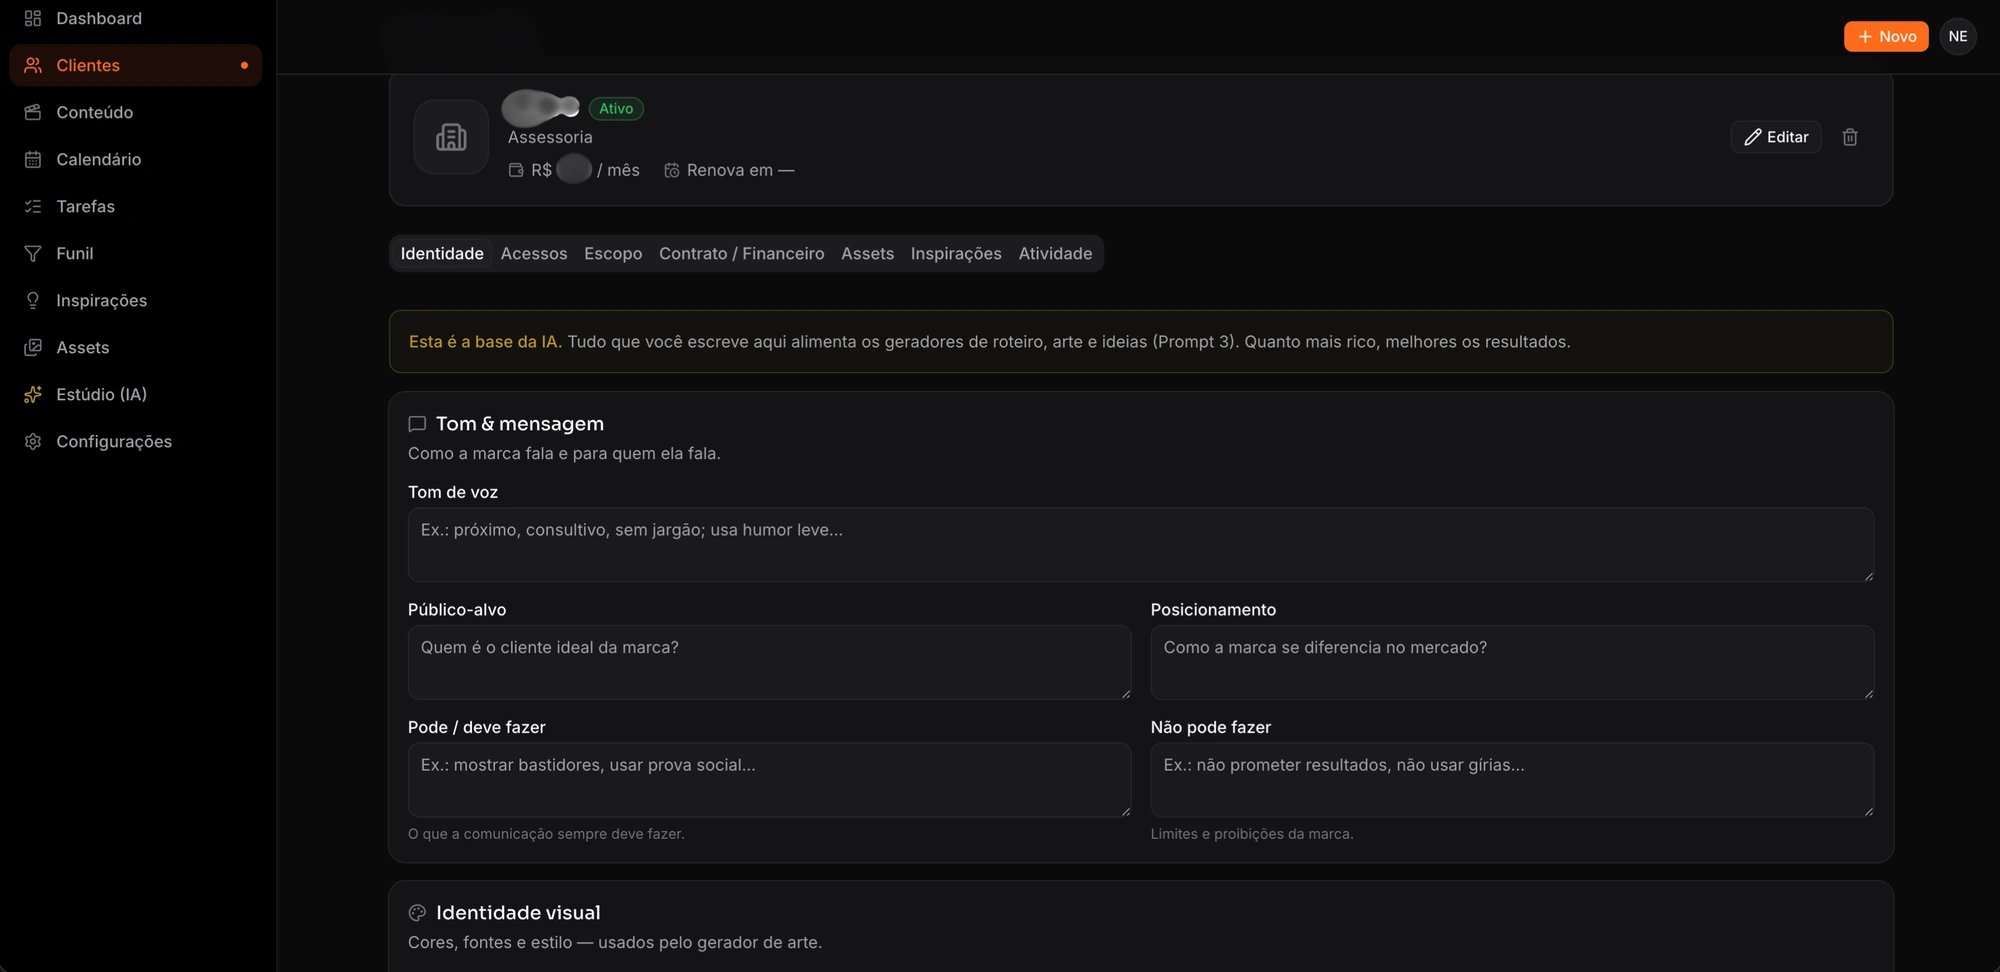Viewport: 2000px width, 972px height.
Task: Click the Funil funnel icon
Action: 33,253
